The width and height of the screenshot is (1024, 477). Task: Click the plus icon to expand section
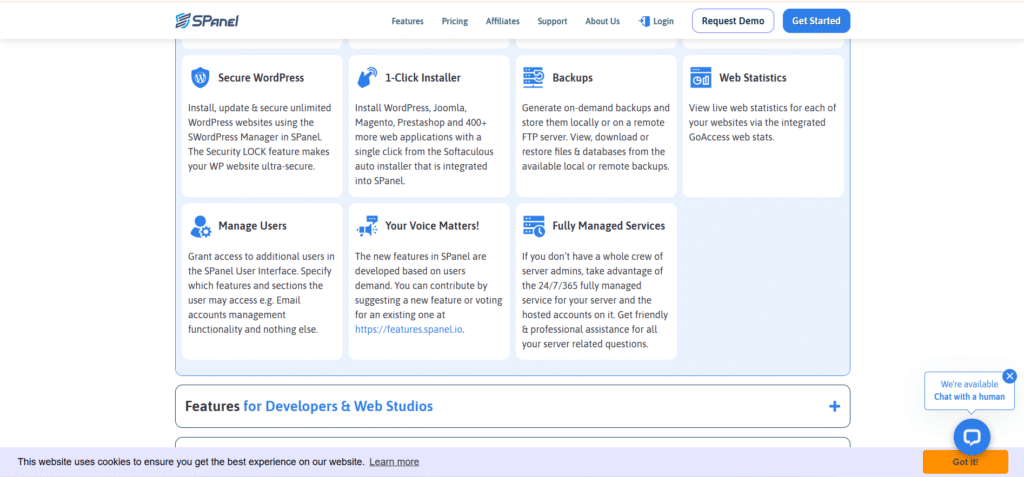coord(834,407)
